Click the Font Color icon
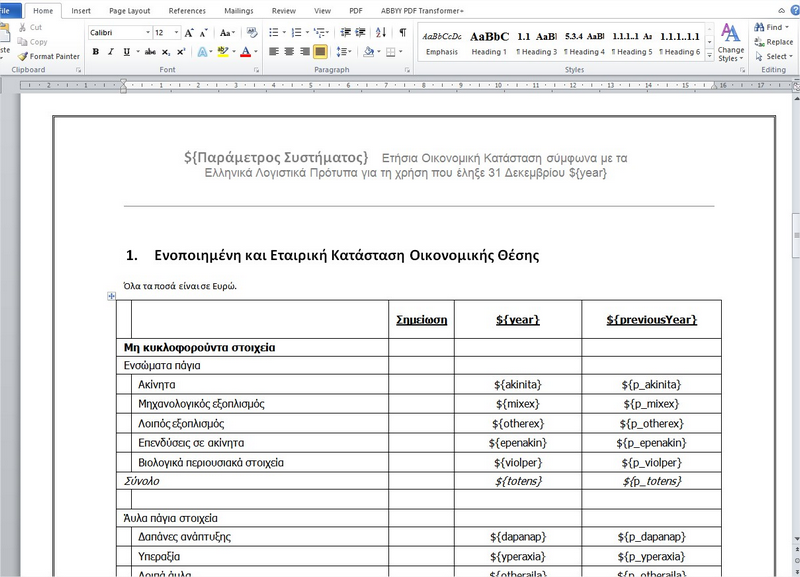The height and width of the screenshot is (577, 800). [245, 52]
